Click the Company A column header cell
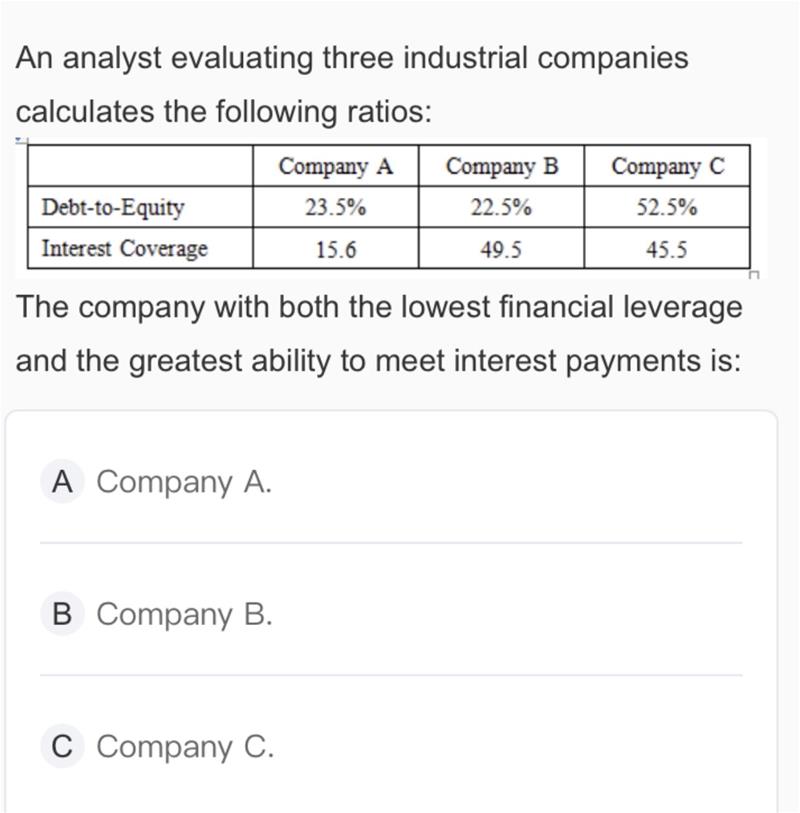 coord(335,166)
